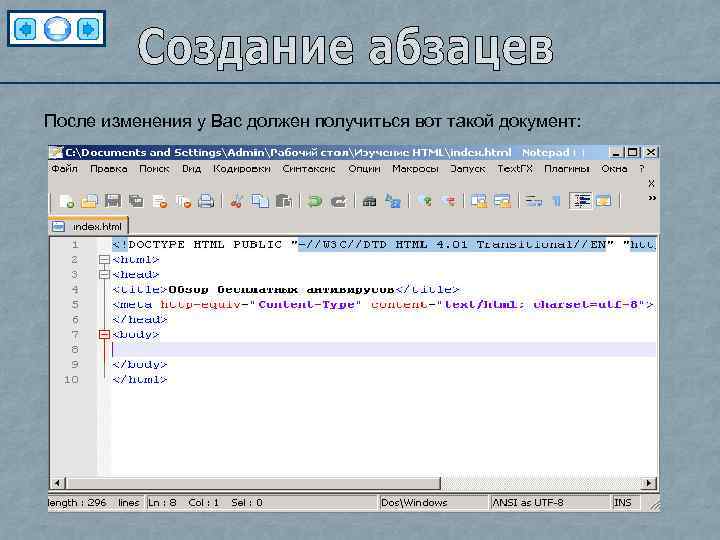Open Find with the binoculars icon
This screenshot has height=540, width=720.
point(369,201)
